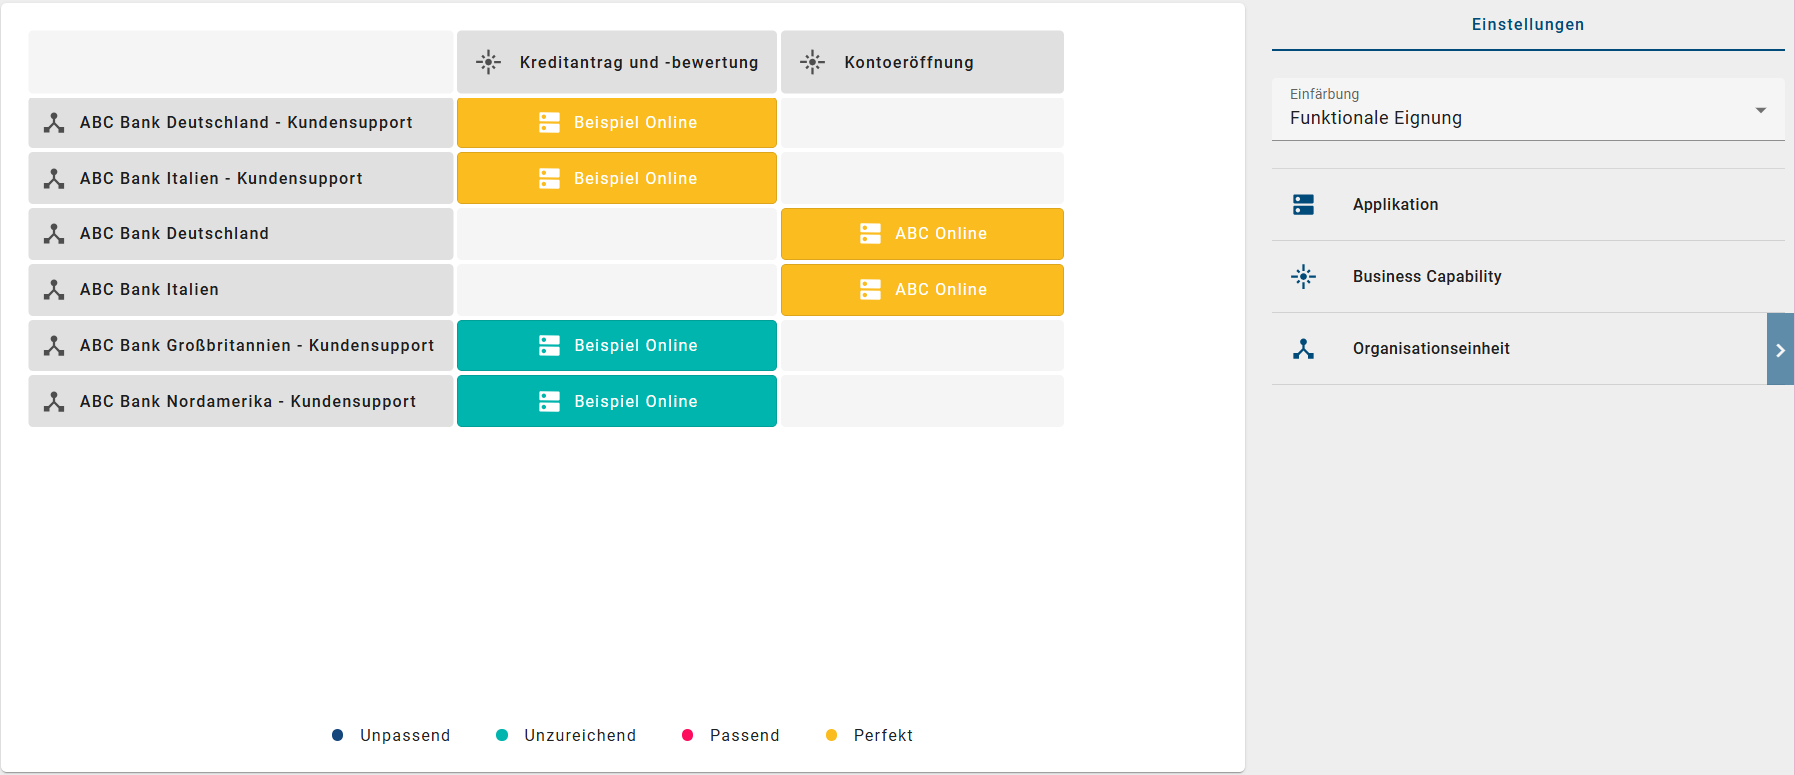Click the ABC Bank Nordamerika - Kundensupport row label
Screen dimensions: 1795x775
tap(248, 401)
